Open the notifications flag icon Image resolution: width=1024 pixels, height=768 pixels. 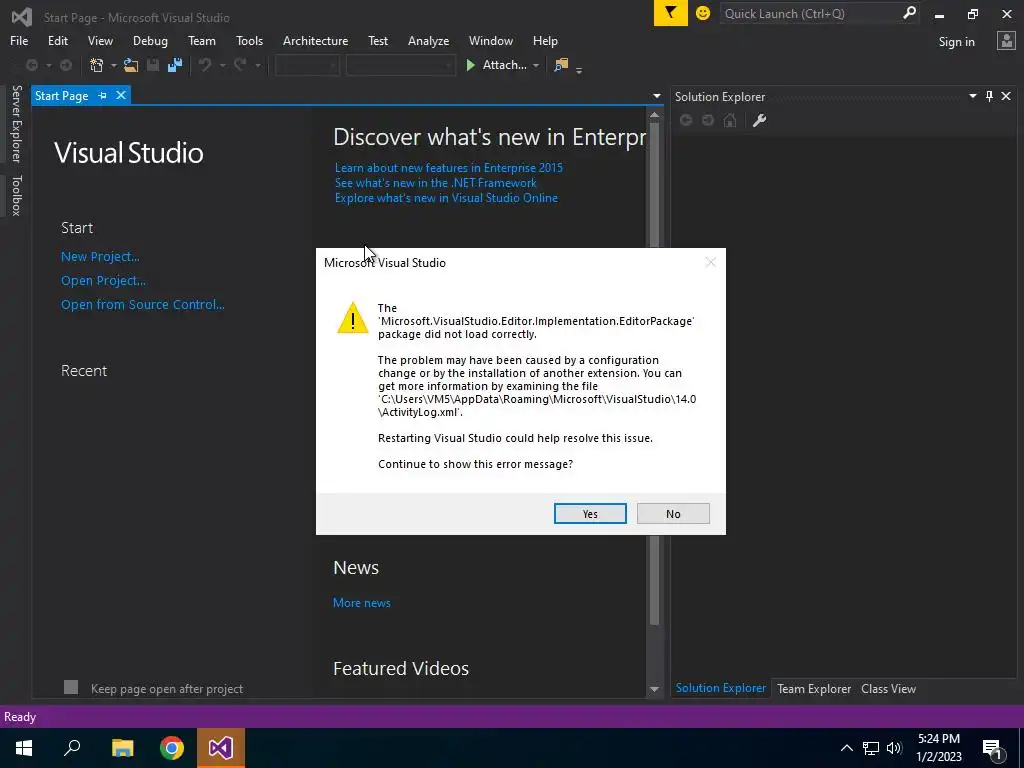(671, 13)
